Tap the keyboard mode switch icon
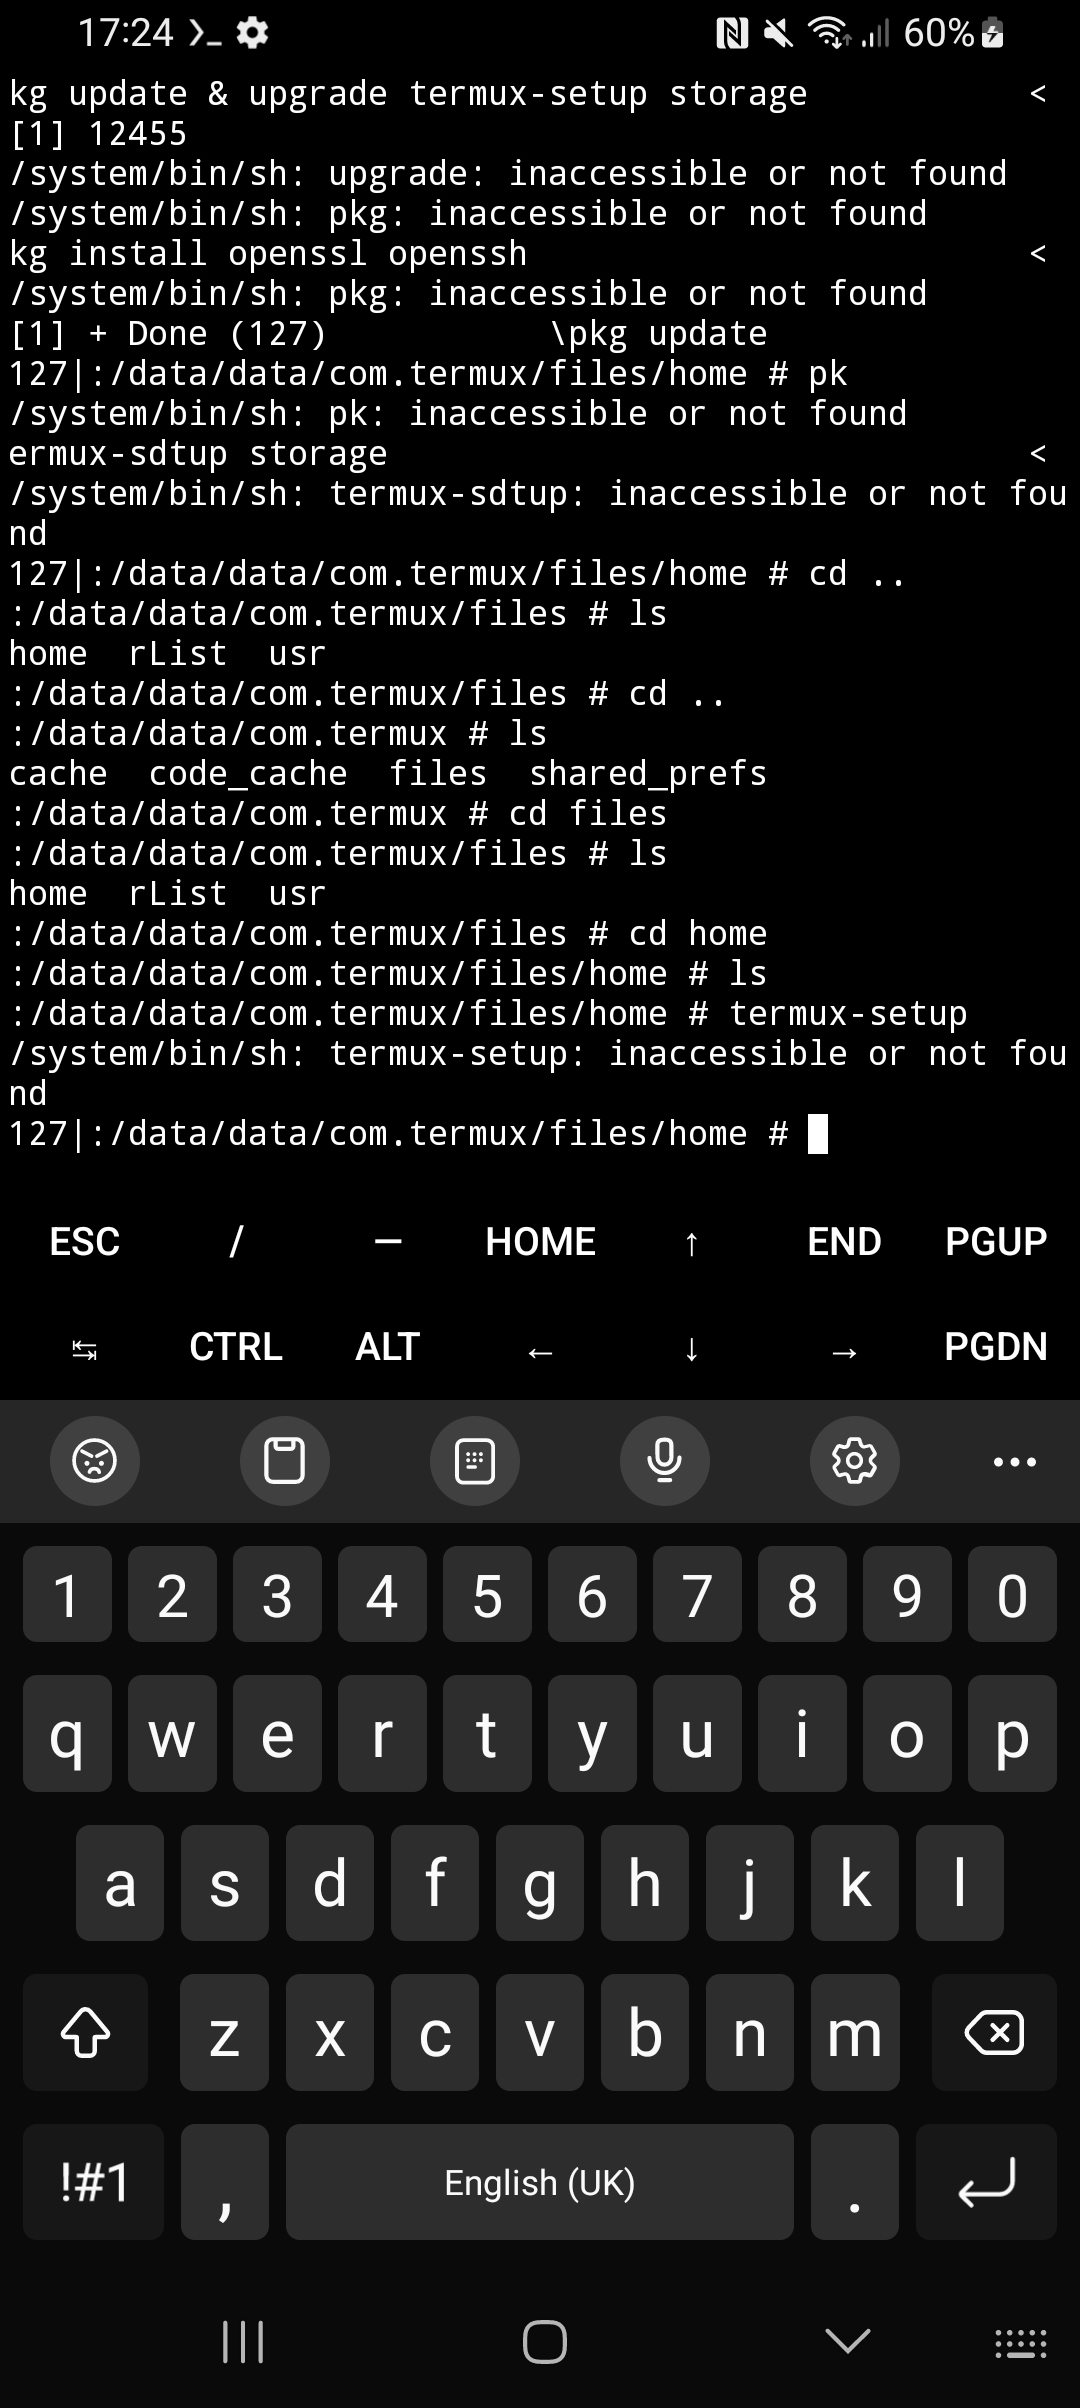This screenshot has width=1080, height=2408. [474, 1461]
